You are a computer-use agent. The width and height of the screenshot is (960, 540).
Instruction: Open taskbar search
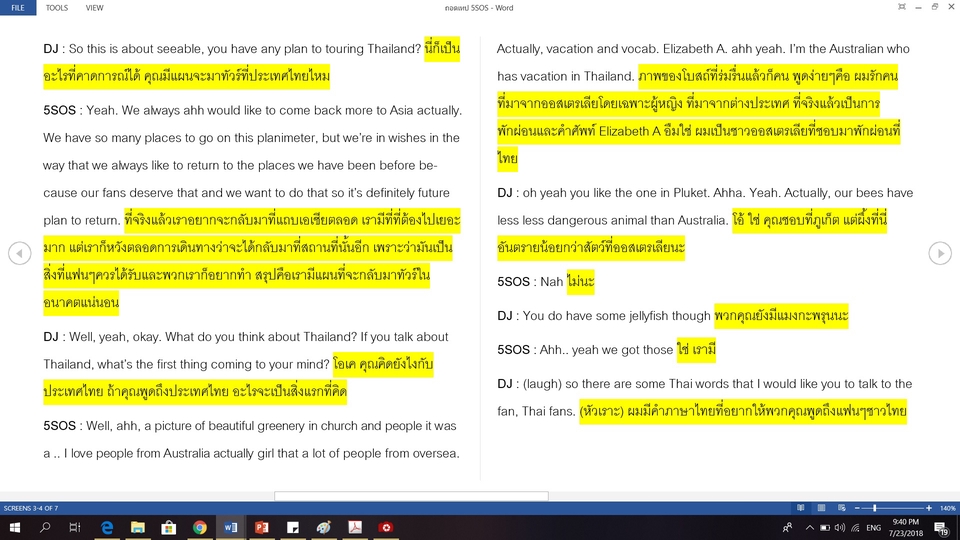45,527
